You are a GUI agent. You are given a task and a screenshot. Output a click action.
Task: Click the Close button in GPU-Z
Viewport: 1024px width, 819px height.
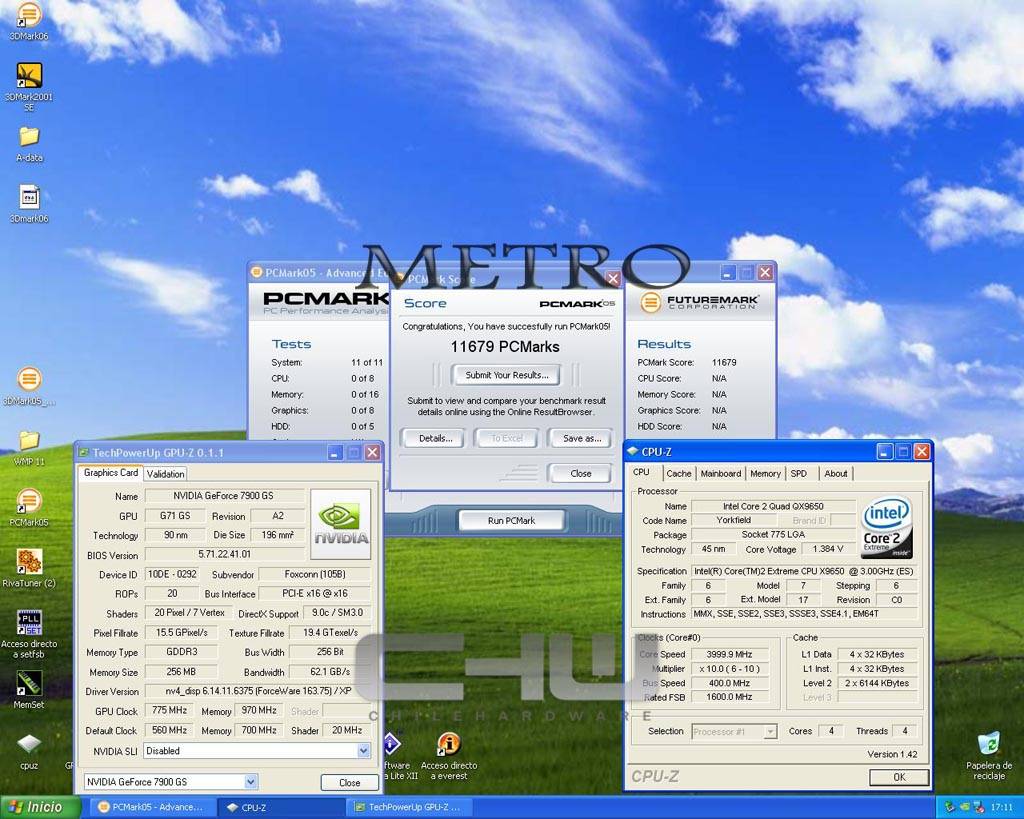pos(349,782)
